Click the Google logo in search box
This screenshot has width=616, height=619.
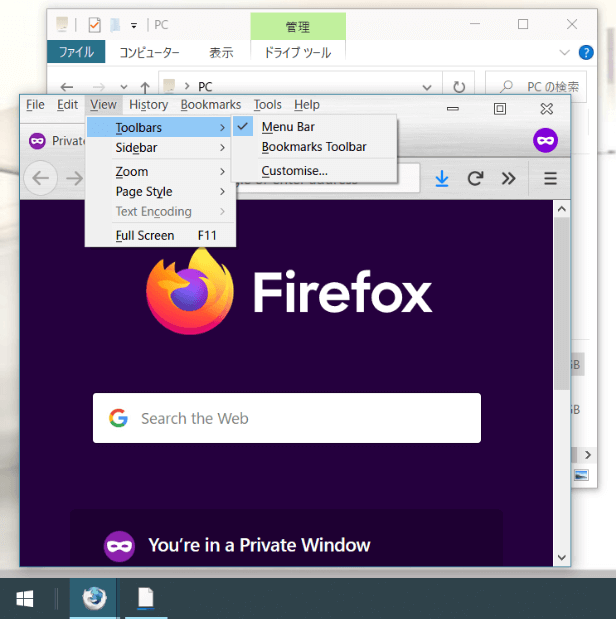(118, 418)
